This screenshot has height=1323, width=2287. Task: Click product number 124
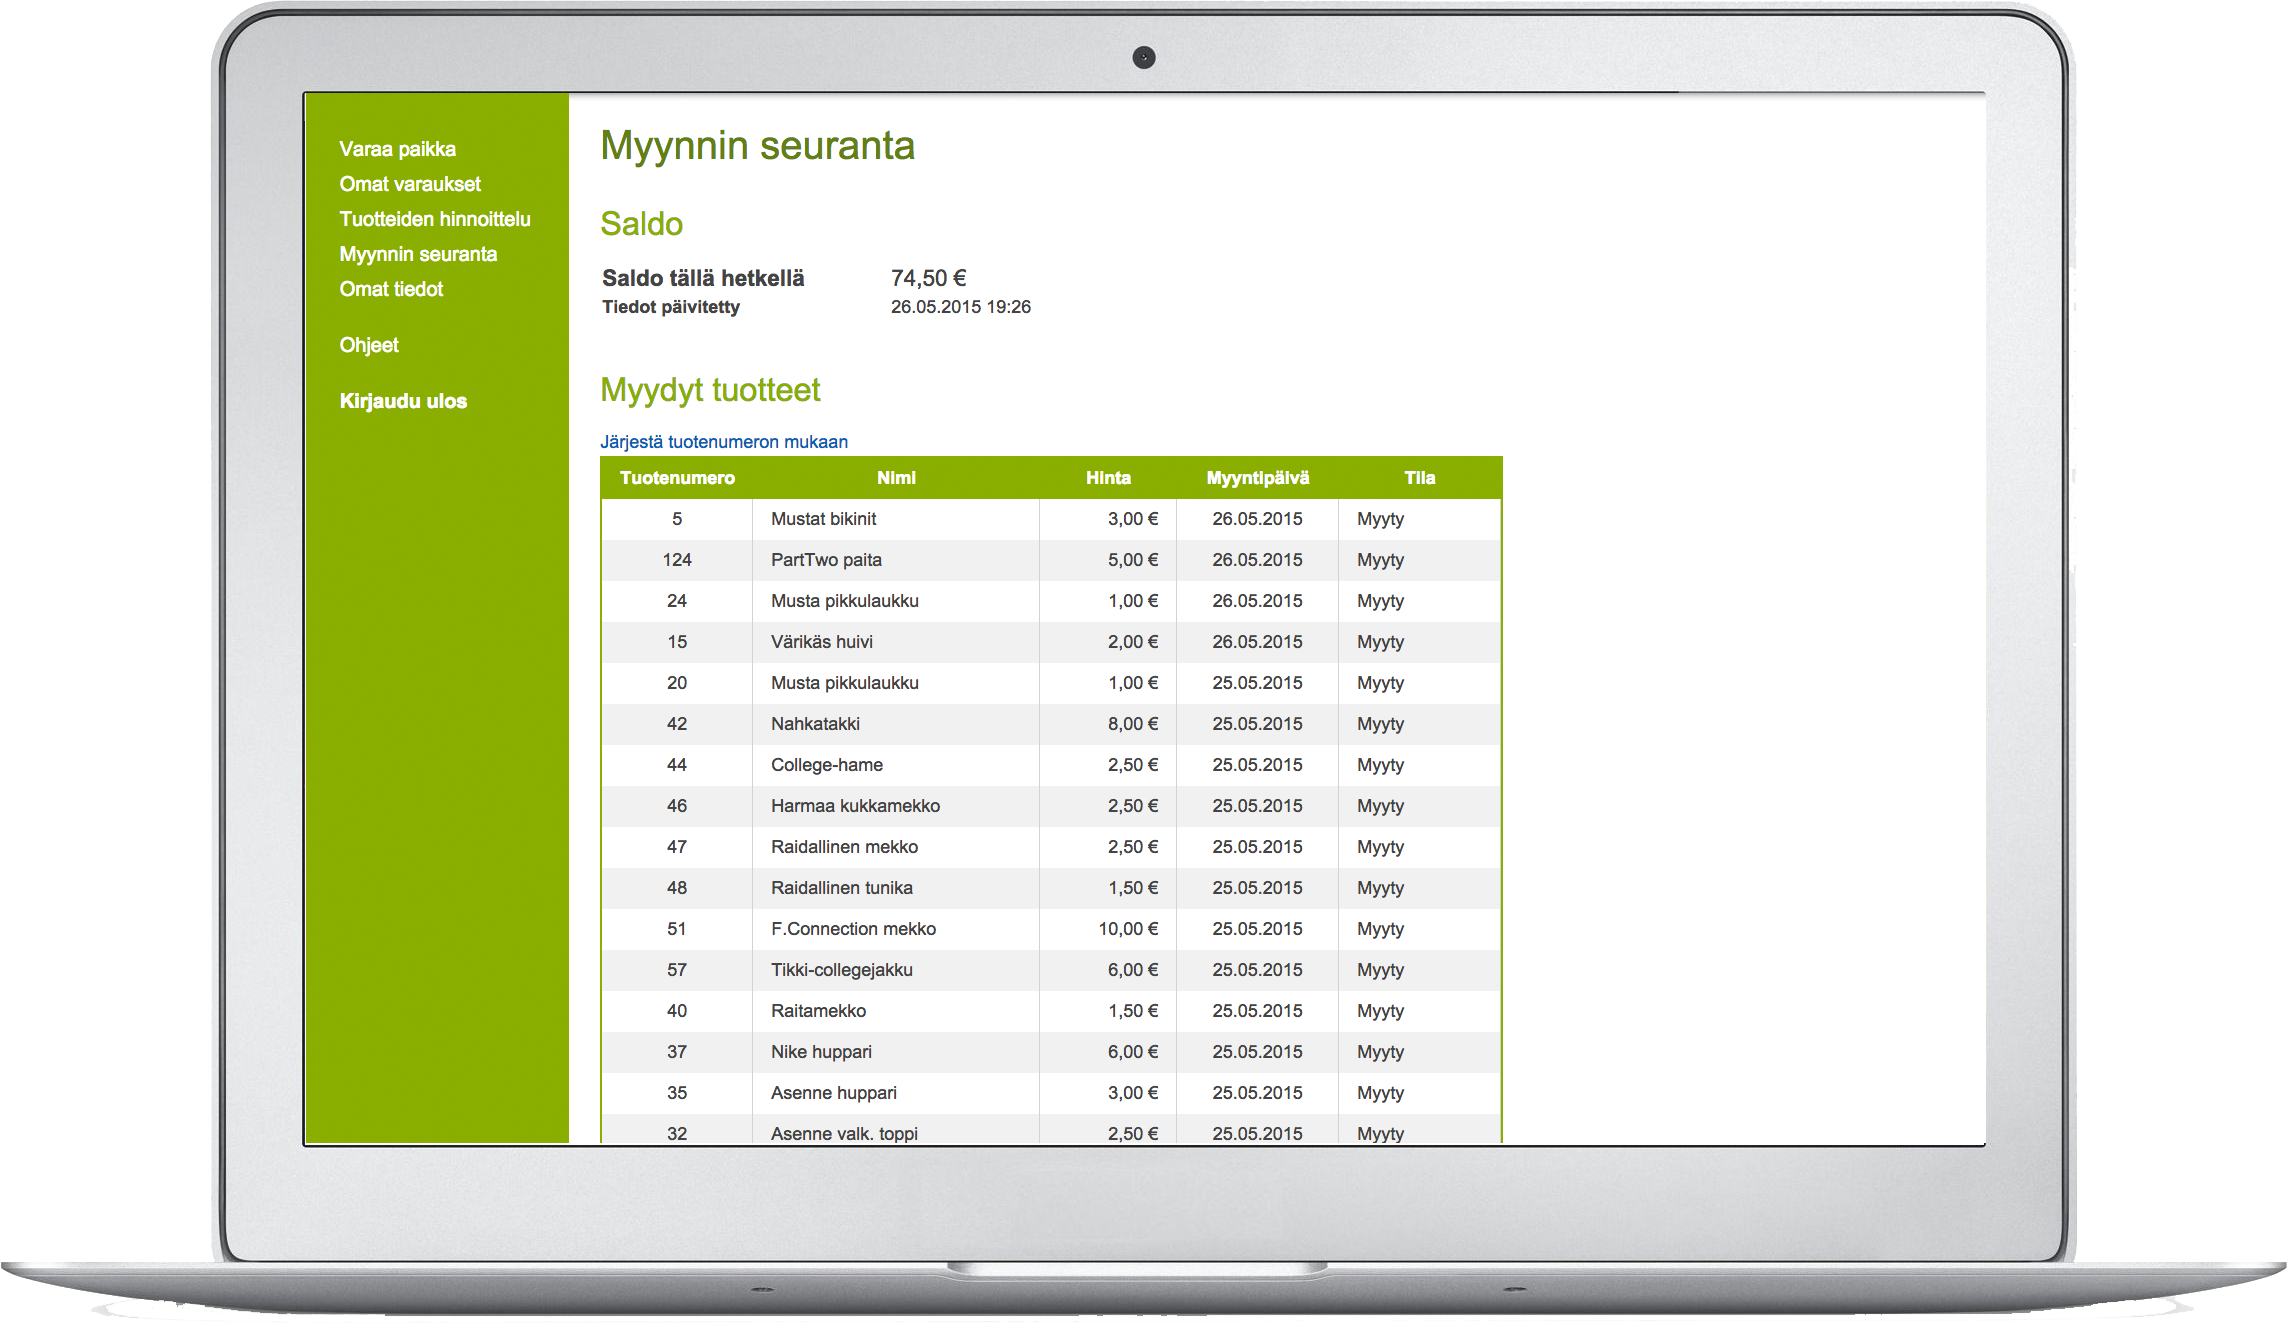677,560
